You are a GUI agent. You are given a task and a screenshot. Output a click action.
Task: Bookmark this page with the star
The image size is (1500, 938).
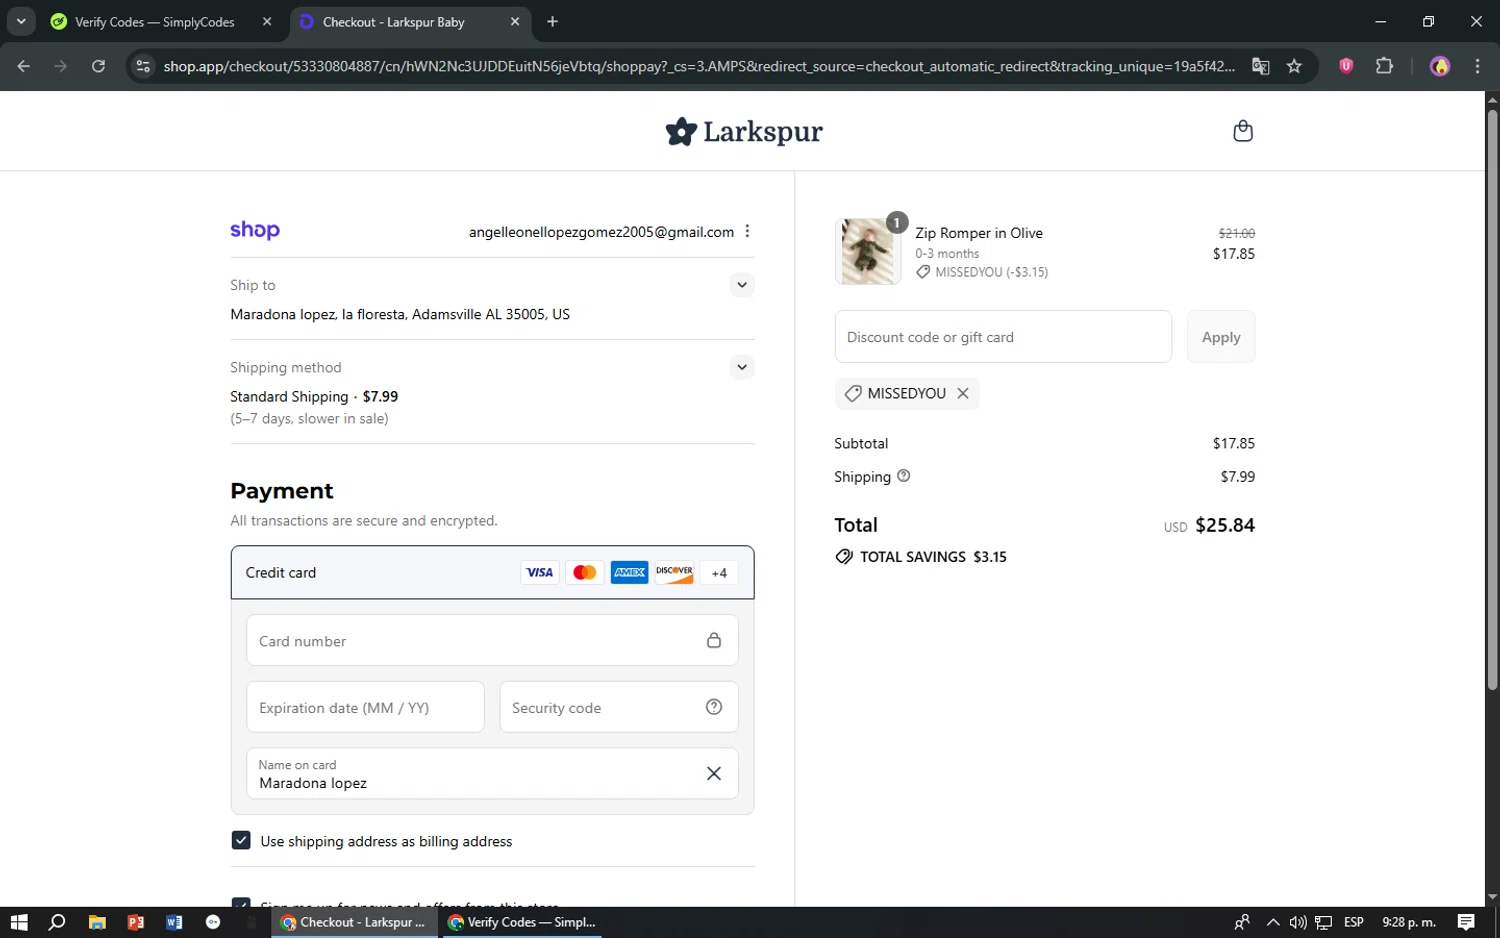pos(1294,66)
